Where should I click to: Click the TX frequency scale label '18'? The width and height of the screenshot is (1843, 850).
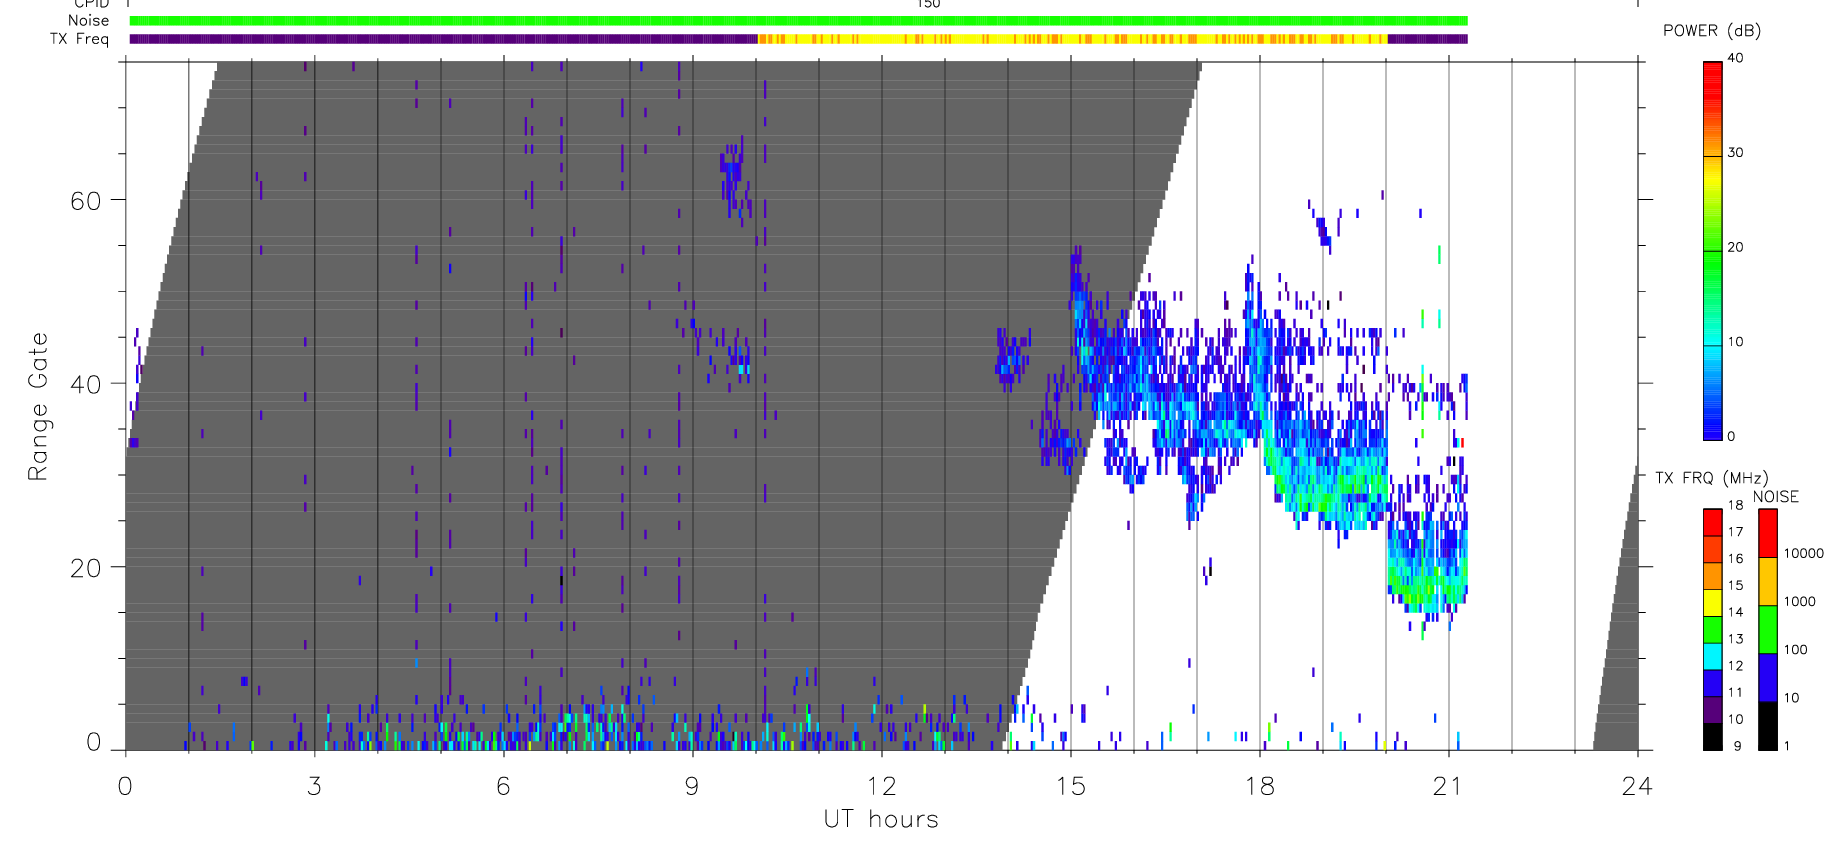point(1735,505)
